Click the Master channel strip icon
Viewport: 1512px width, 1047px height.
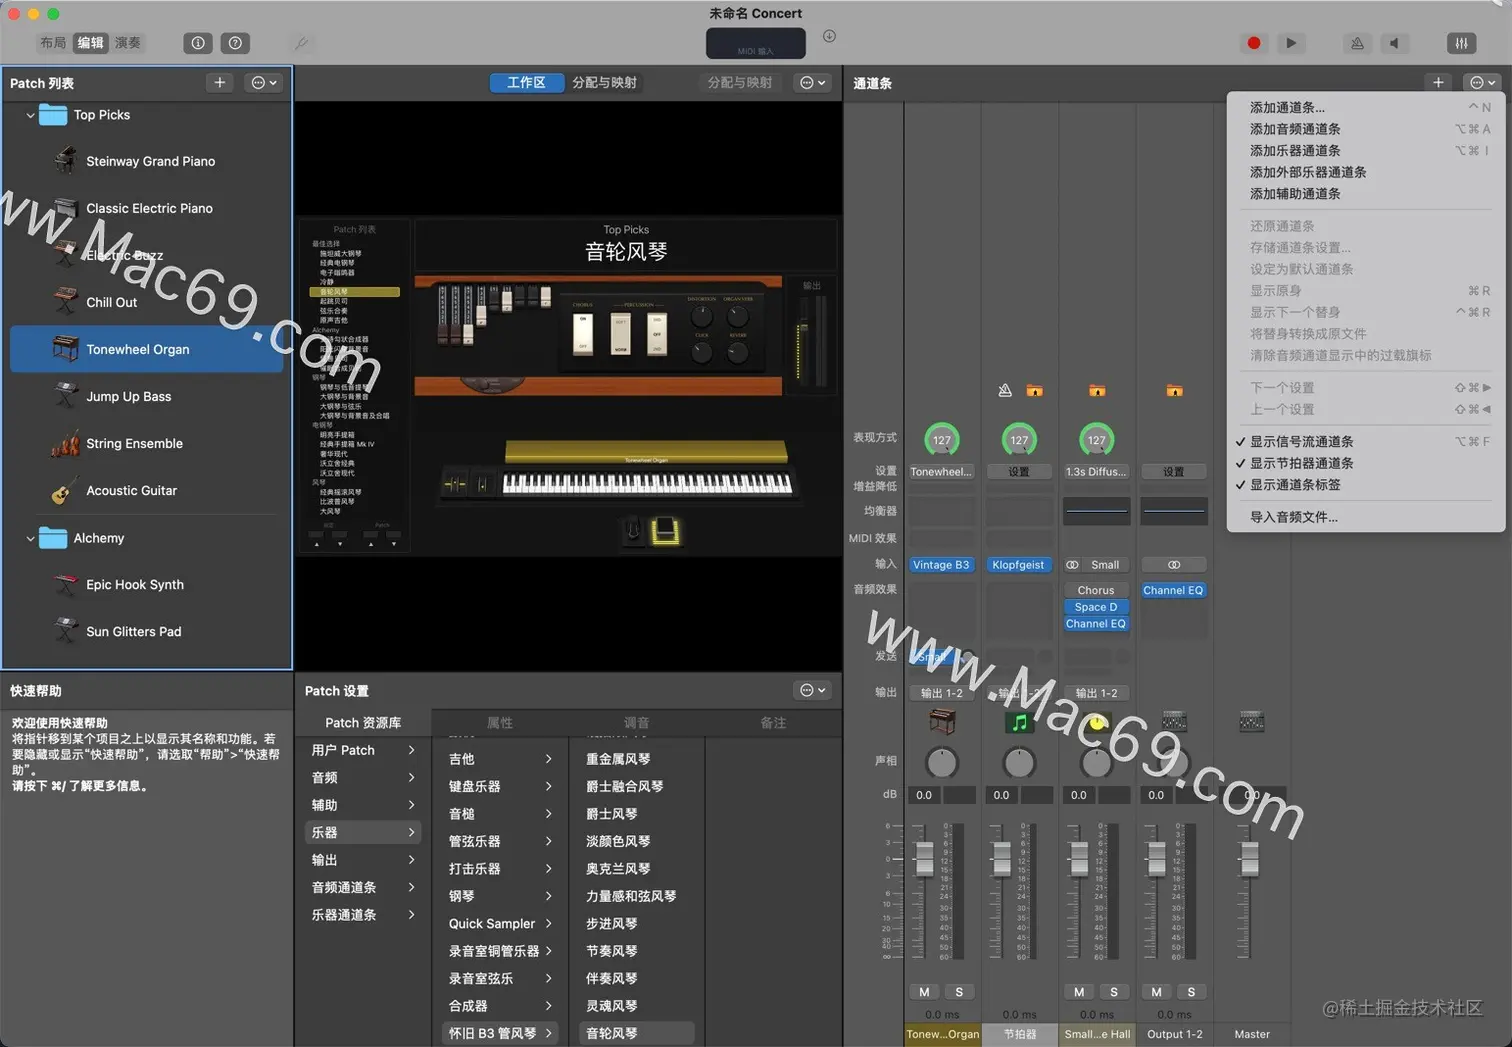pyautogui.click(x=1252, y=721)
